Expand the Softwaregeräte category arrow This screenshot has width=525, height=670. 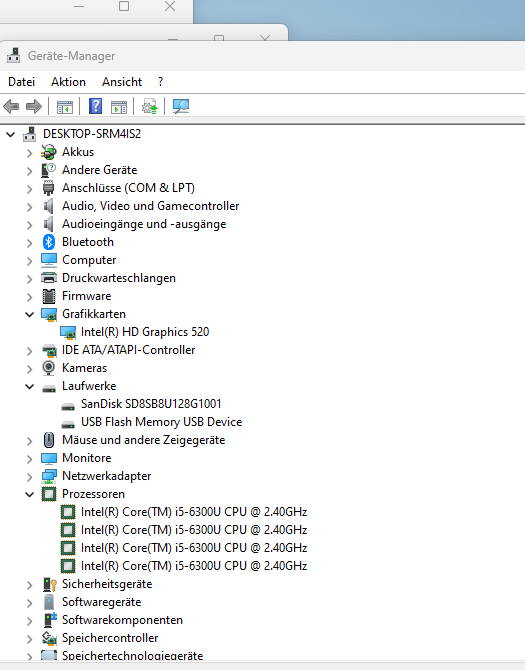pyautogui.click(x=29, y=603)
